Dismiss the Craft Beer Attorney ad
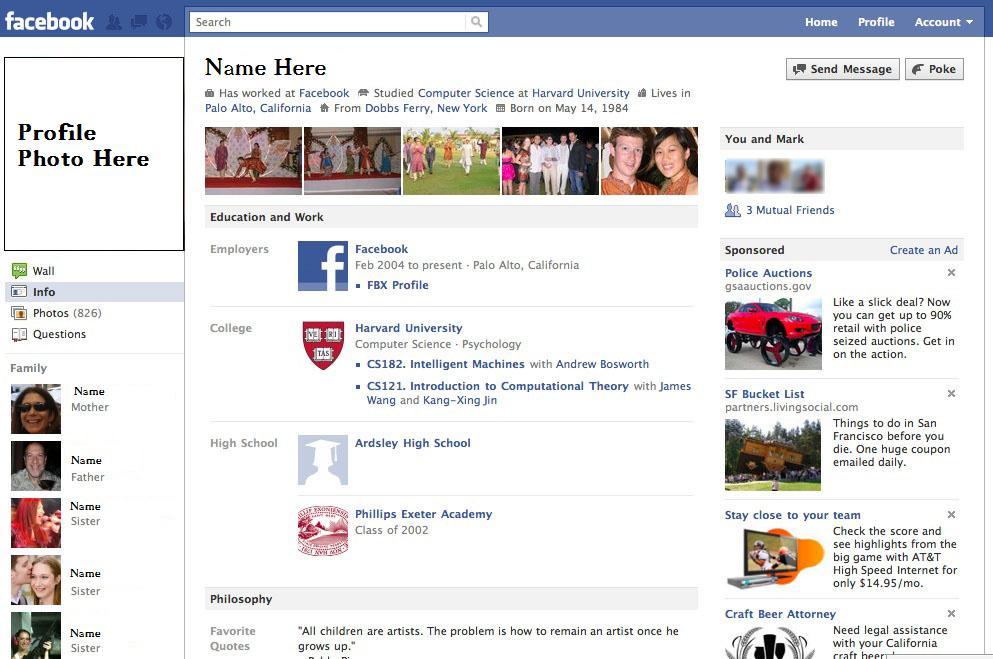This screenshot has width=993, height=659. click(x=951, y=613)
